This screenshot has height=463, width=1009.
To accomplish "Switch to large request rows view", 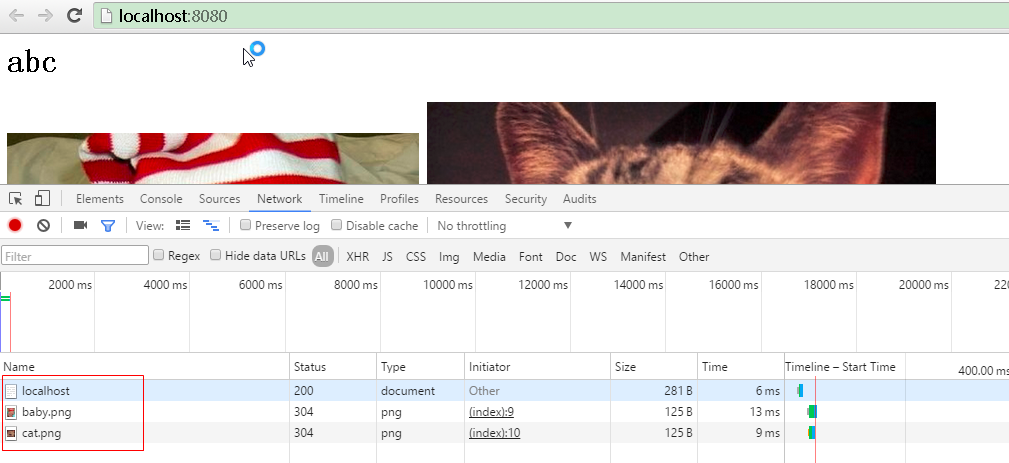I will [x=183, y=226].
